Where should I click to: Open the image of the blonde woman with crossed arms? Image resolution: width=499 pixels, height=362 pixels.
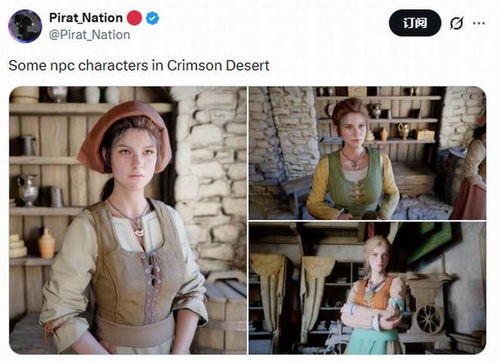367,288
